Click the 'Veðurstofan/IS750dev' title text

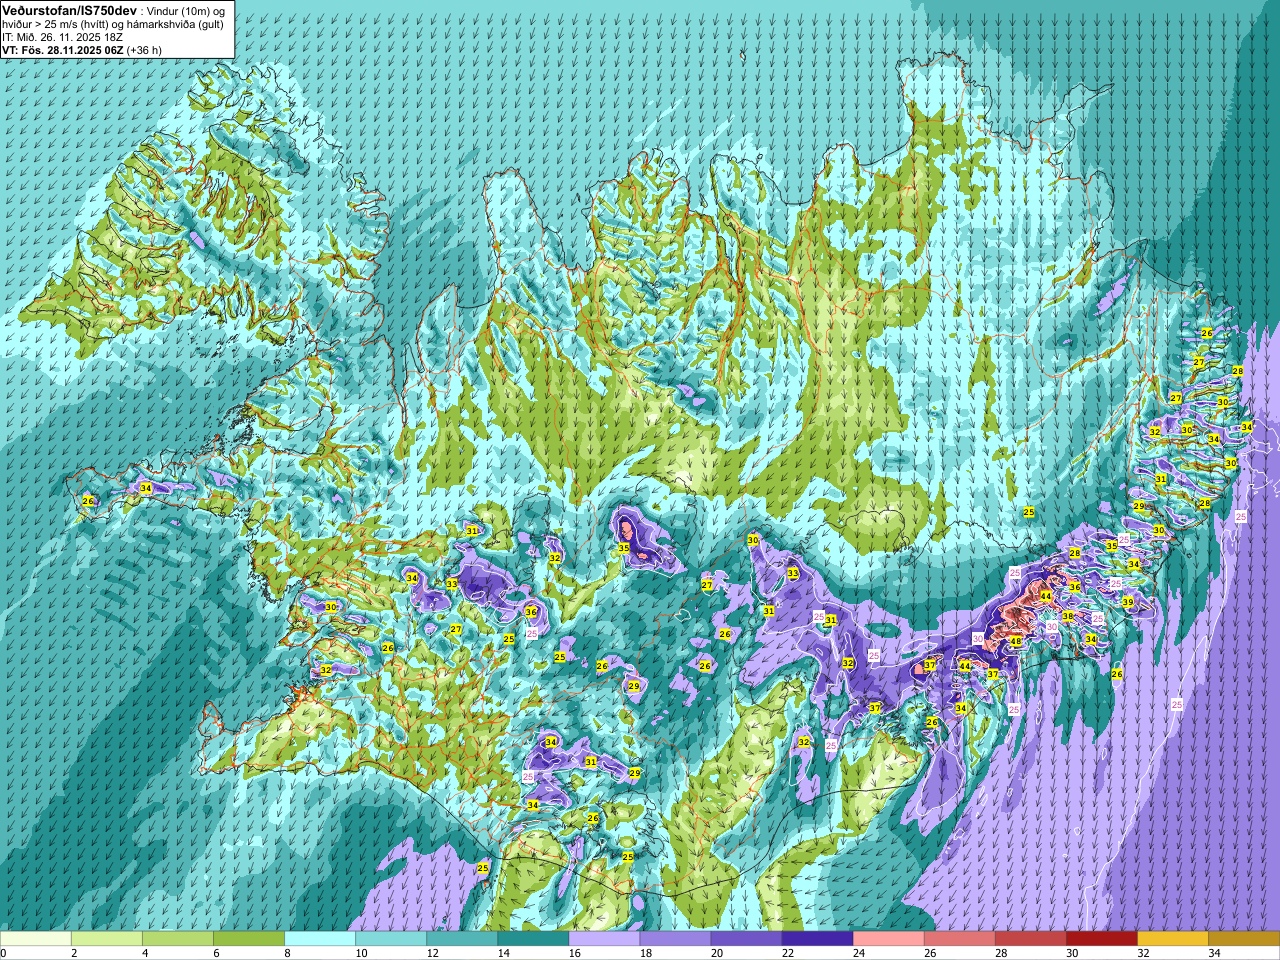pyautogui.click(x=69, y=9)
